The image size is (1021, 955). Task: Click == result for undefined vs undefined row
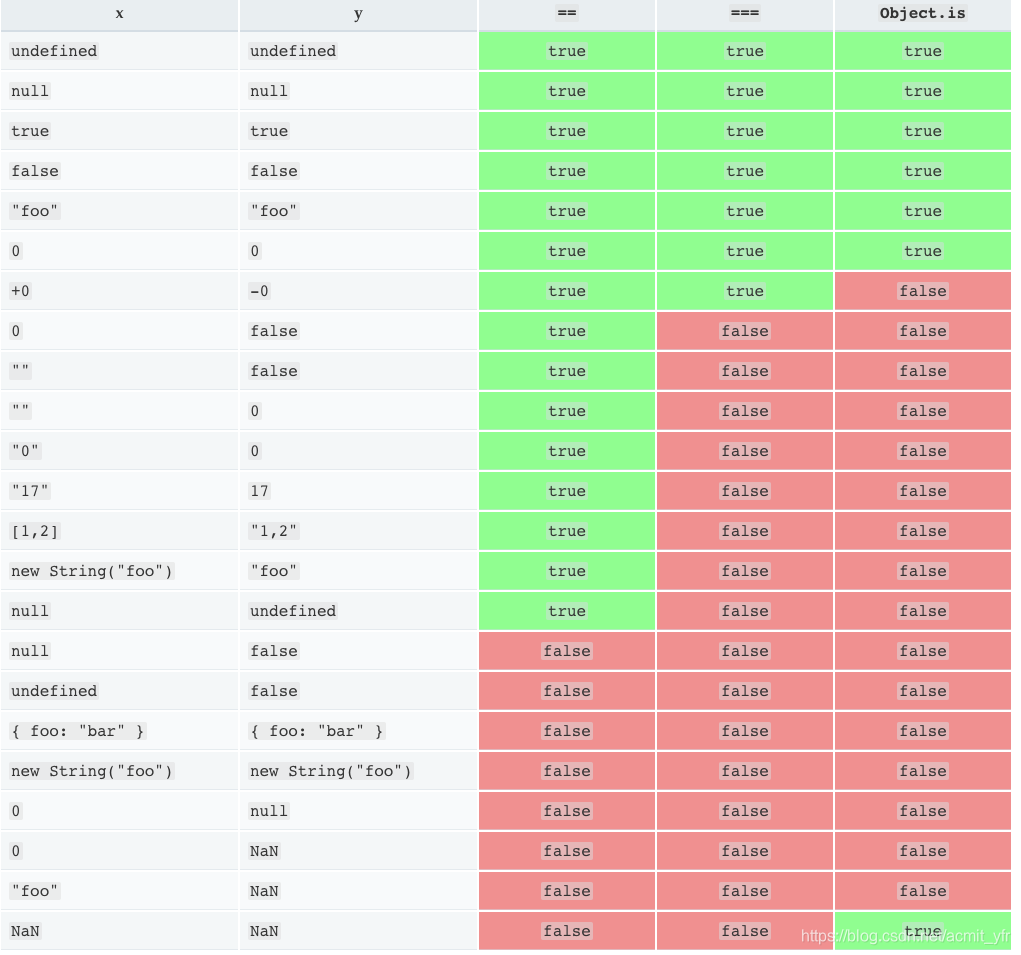(566, 51)
